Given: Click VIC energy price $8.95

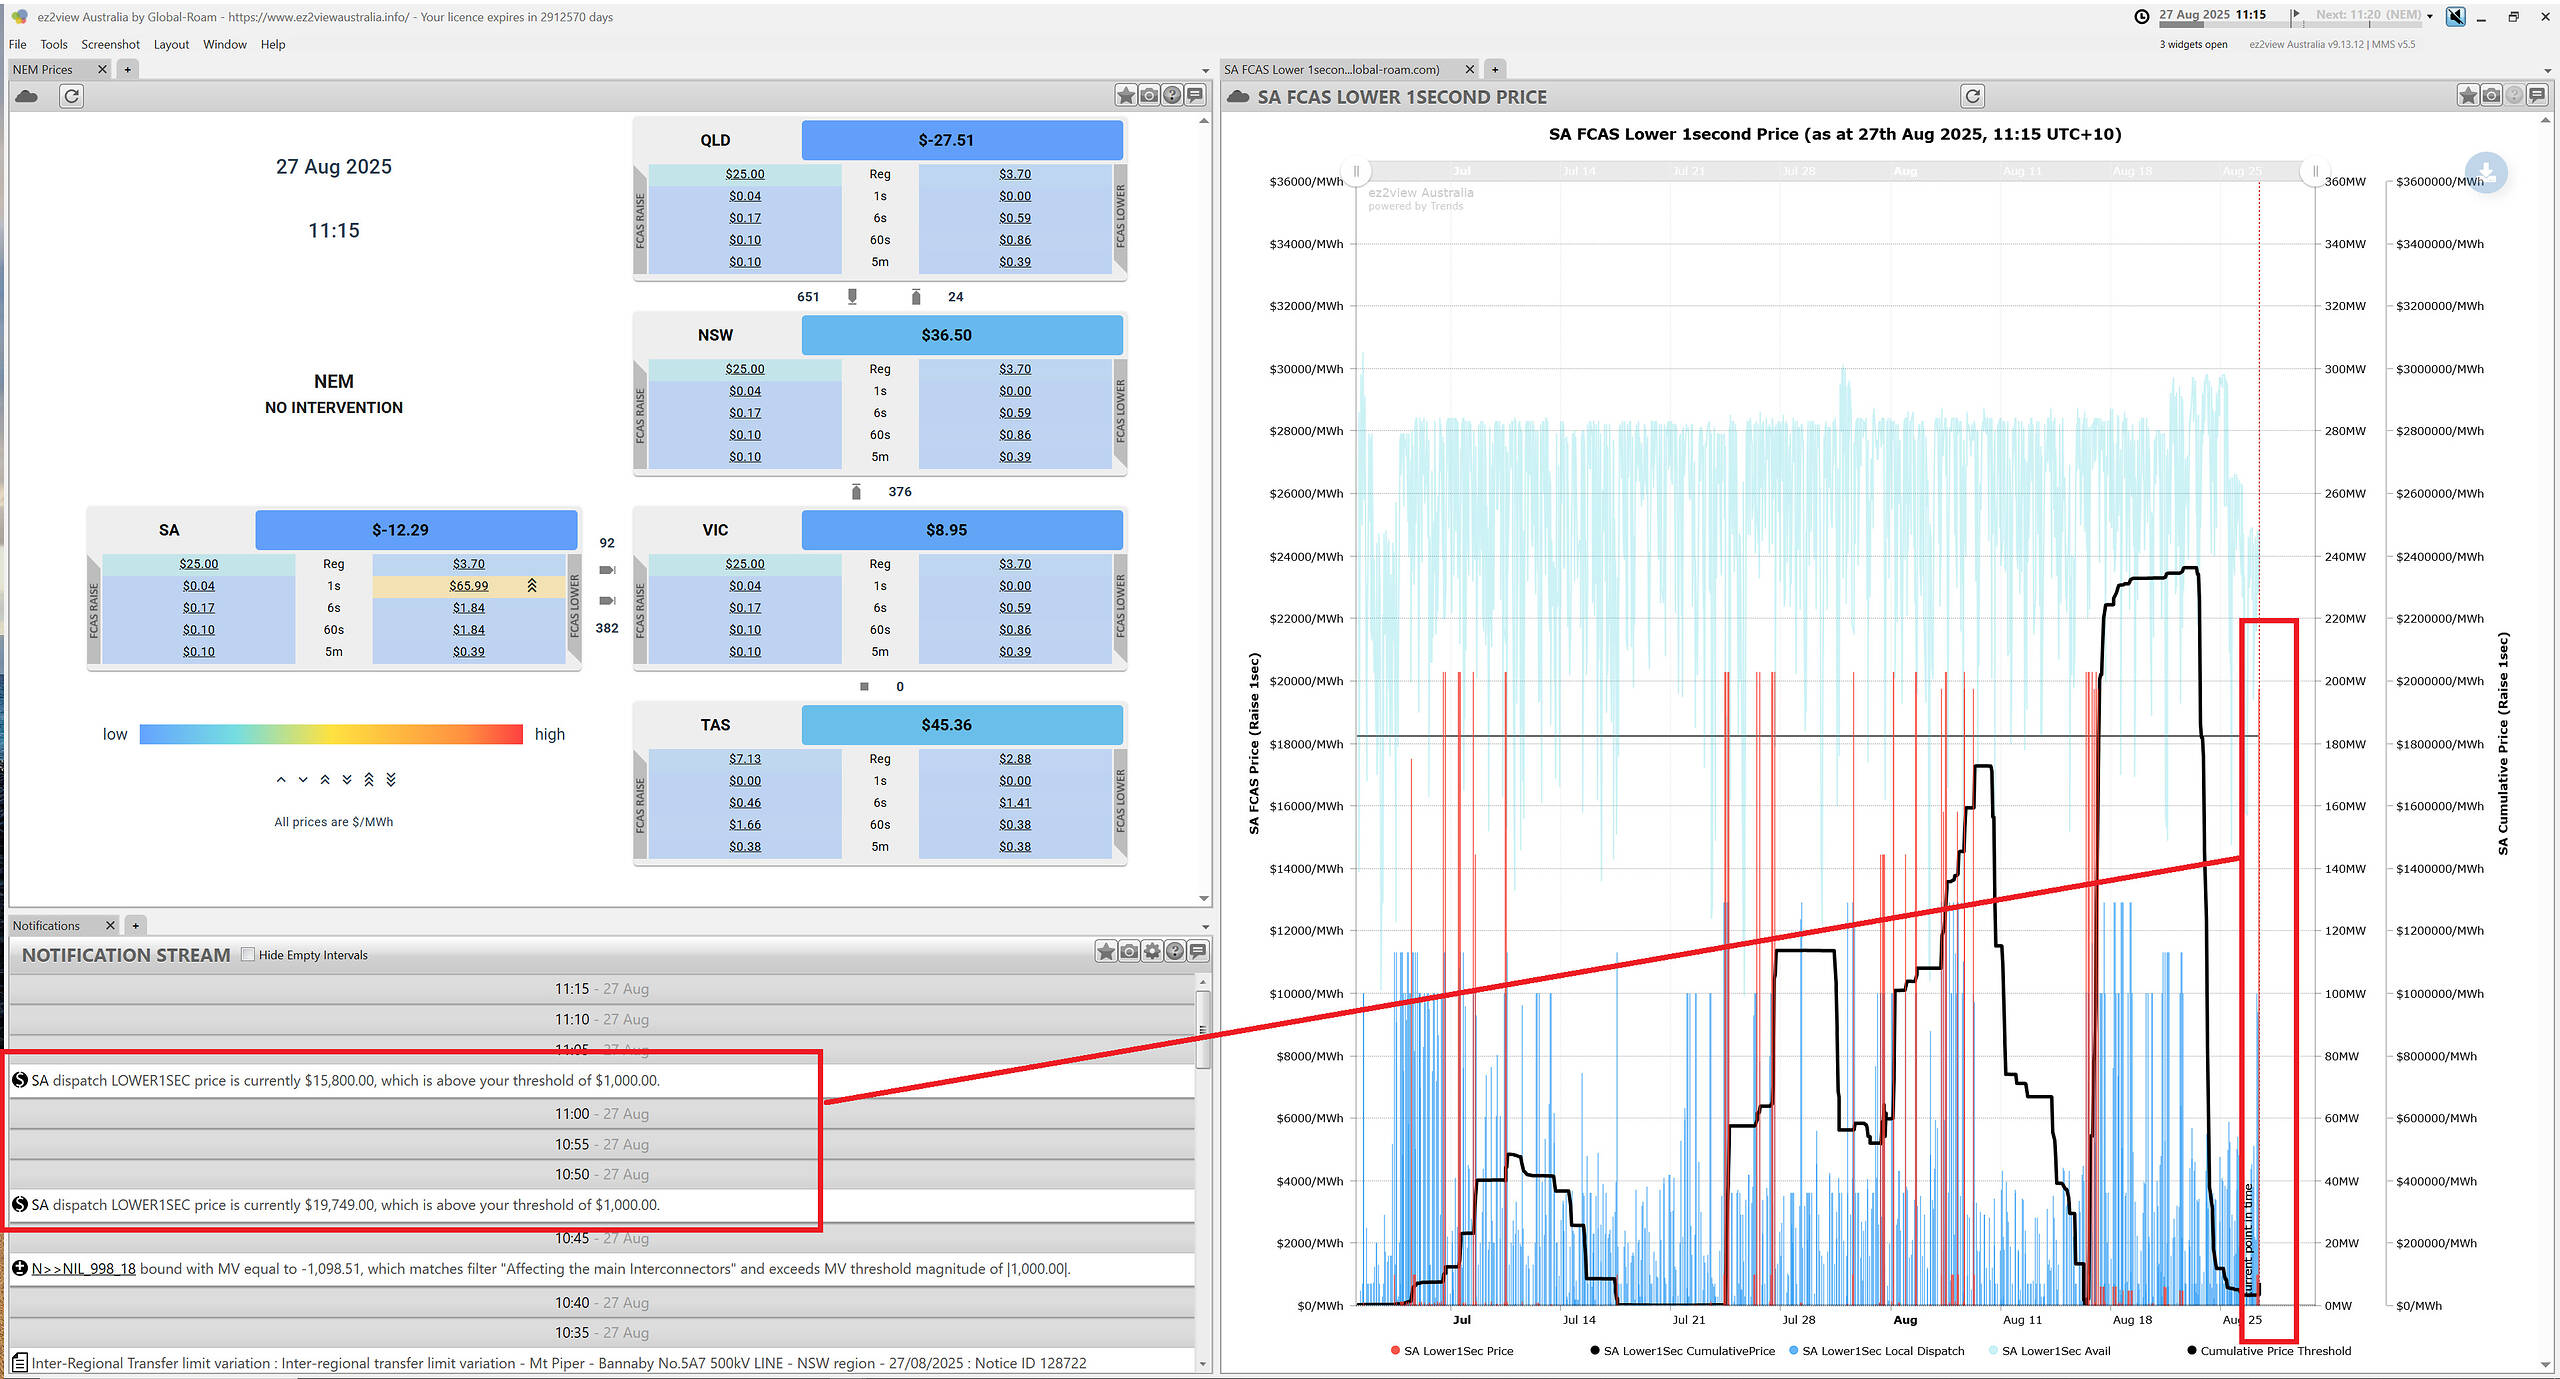Looking at the screenshot, I should click(x=962, y=530).
